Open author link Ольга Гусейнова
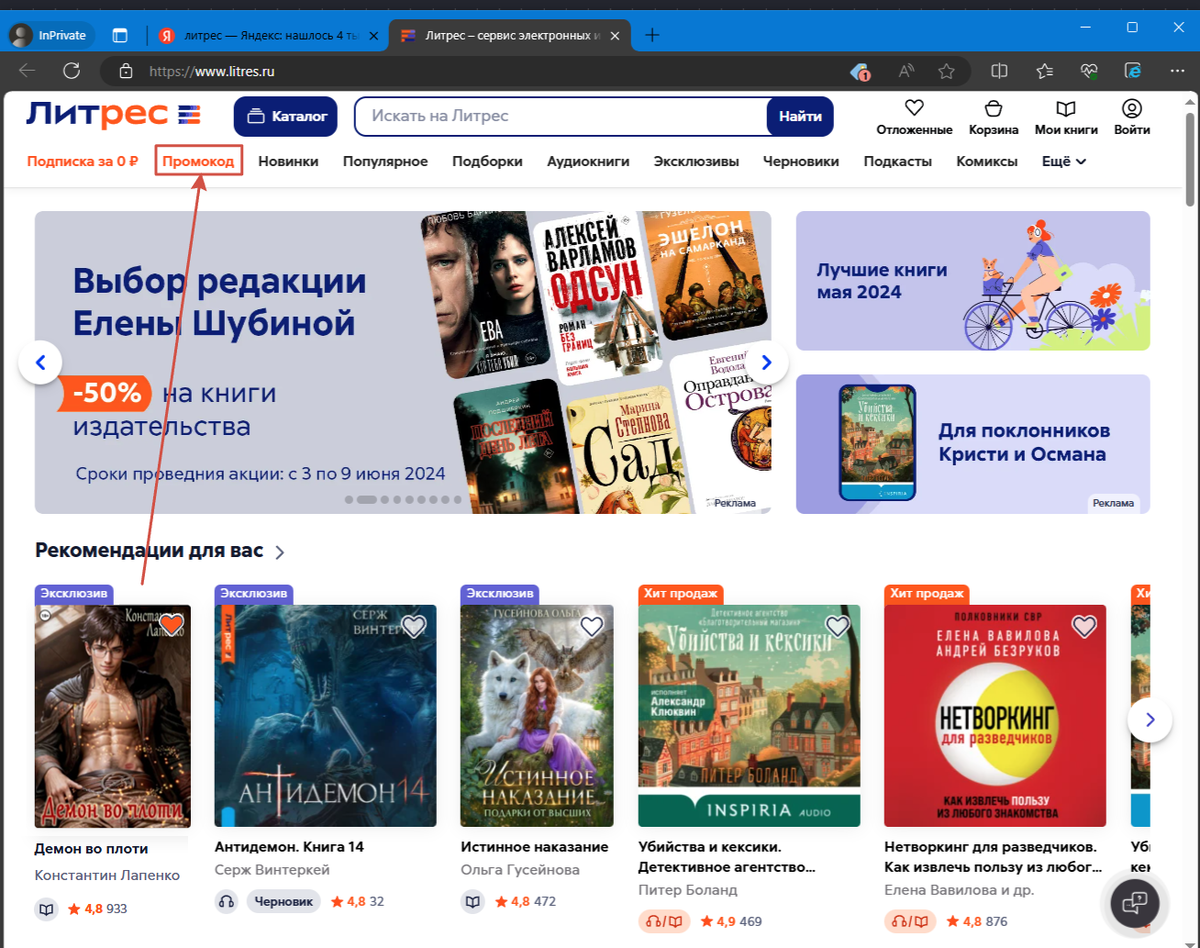 (x=520, y=870)
